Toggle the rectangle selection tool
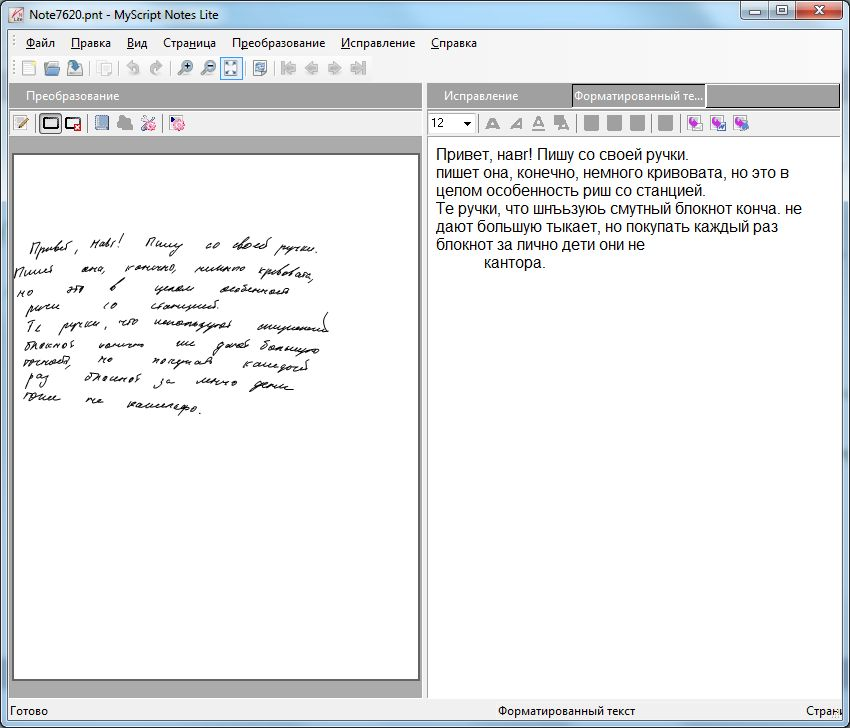 tap(50, 124)
